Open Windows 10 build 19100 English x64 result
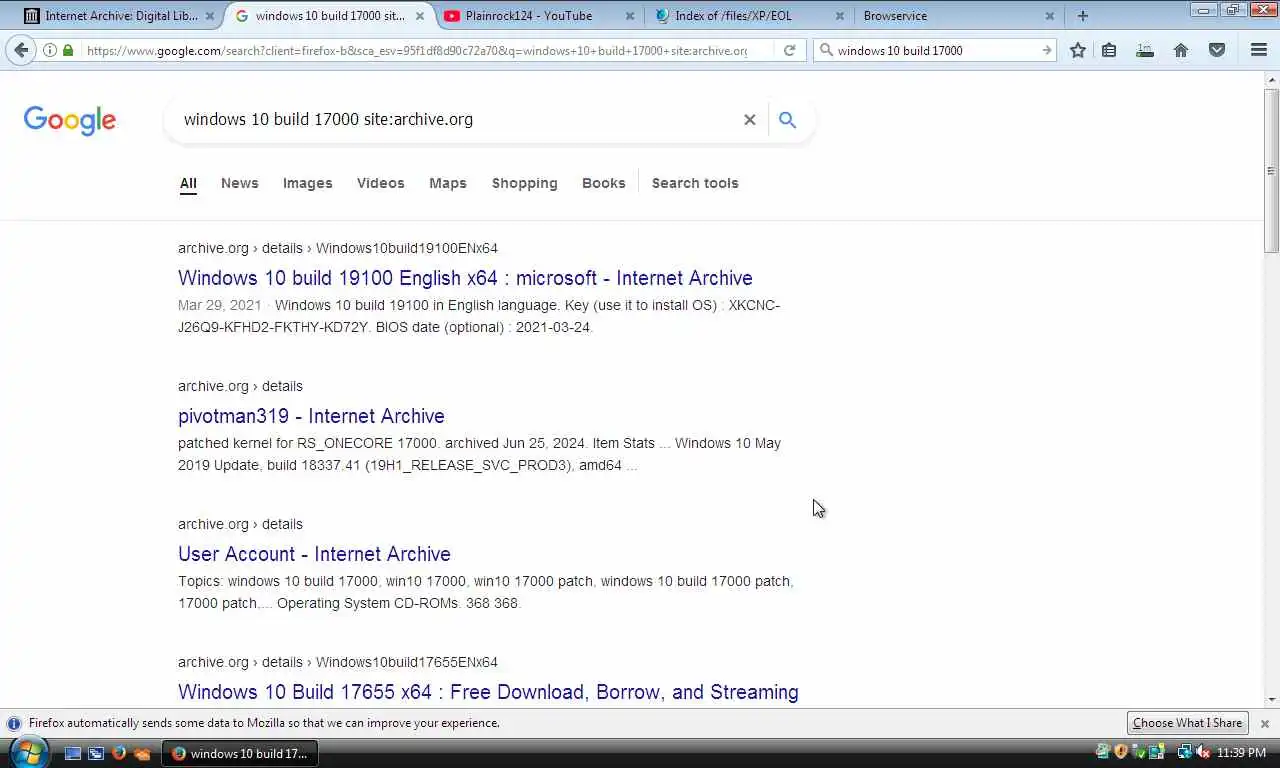This screenshot has height=768, width=1280. coord(465,278)
